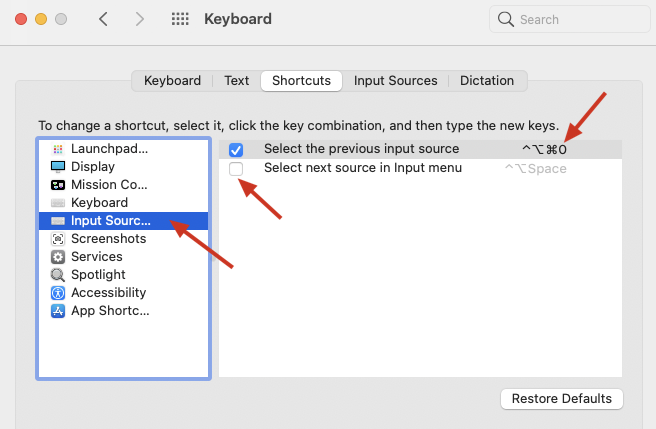Go back using the back arrow

tap(104, 19)
